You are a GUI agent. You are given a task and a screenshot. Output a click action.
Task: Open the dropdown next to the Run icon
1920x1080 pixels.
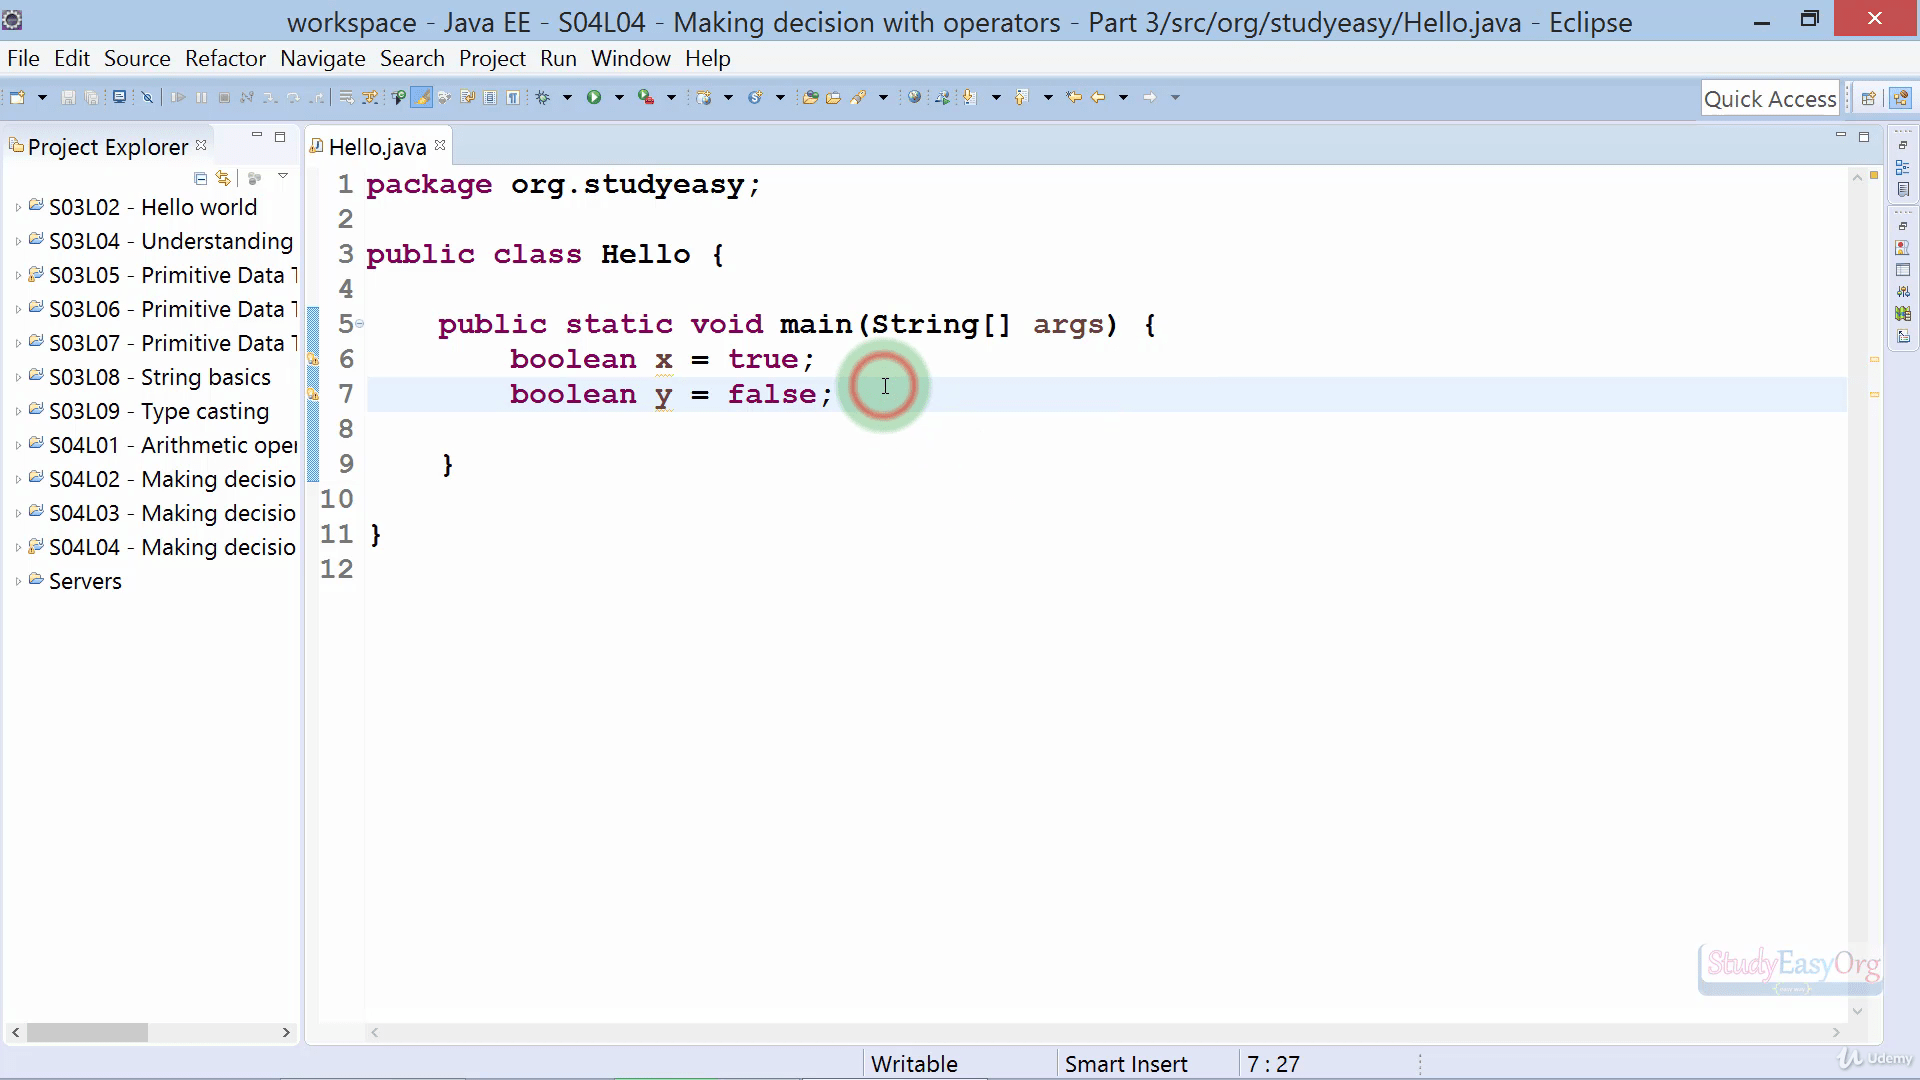[x=619, y=97]
